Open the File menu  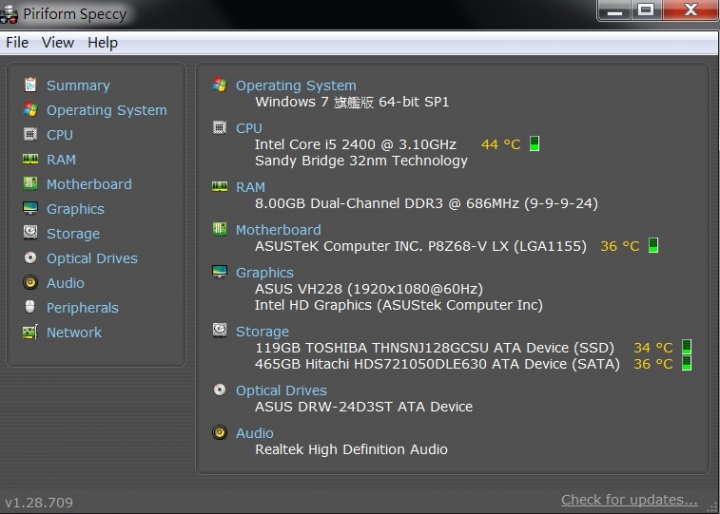coord(17,43)
